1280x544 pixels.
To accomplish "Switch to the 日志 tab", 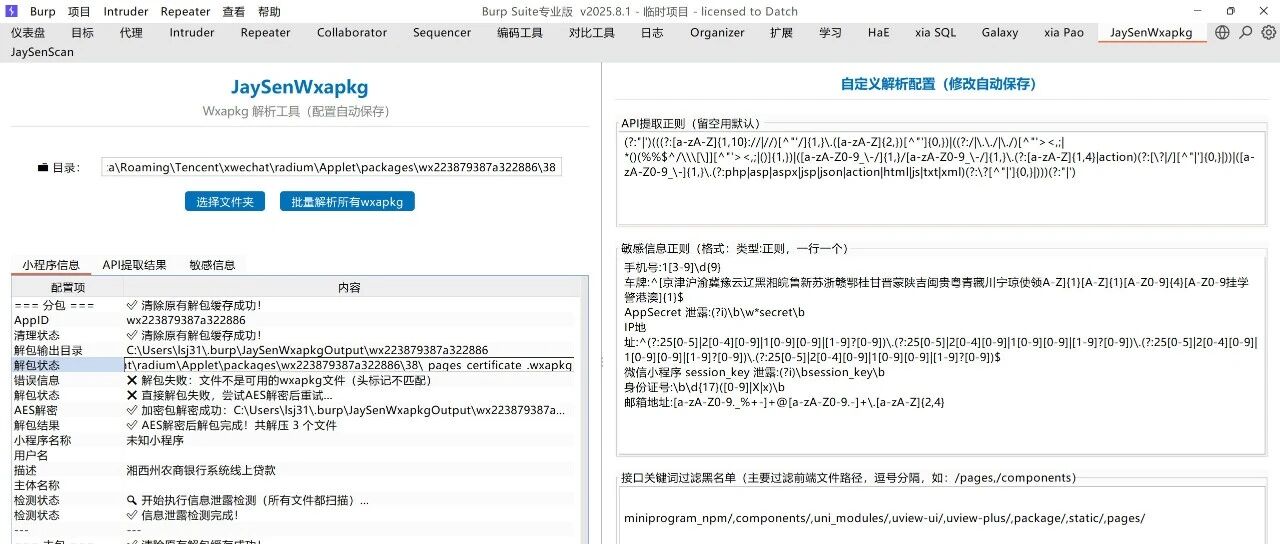I will pos(652,32).
